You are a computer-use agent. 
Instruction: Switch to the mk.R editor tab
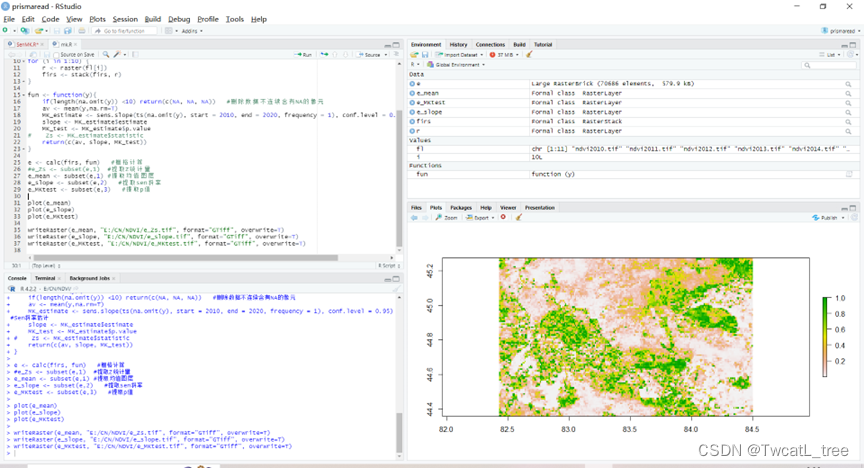(x=66, y=44)
